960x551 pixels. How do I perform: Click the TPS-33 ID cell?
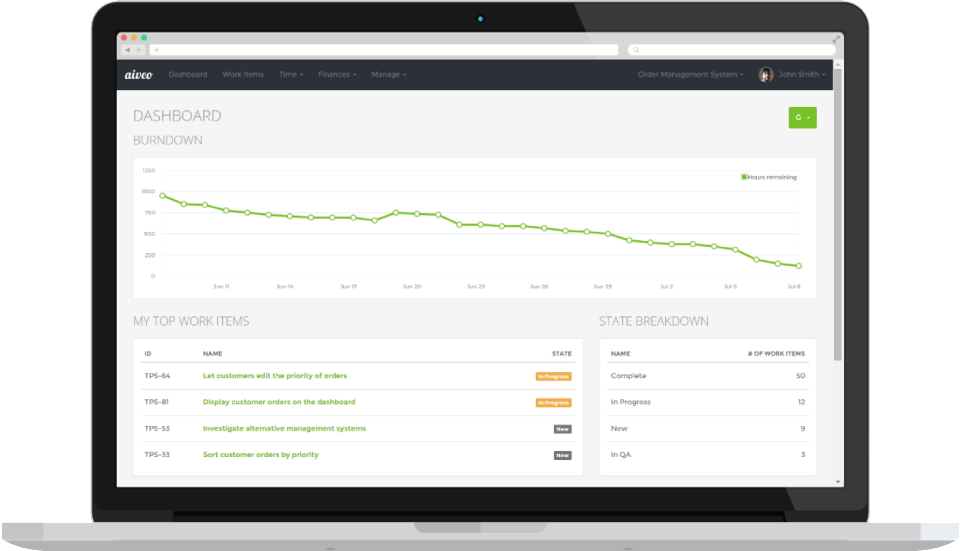point(157,455)
